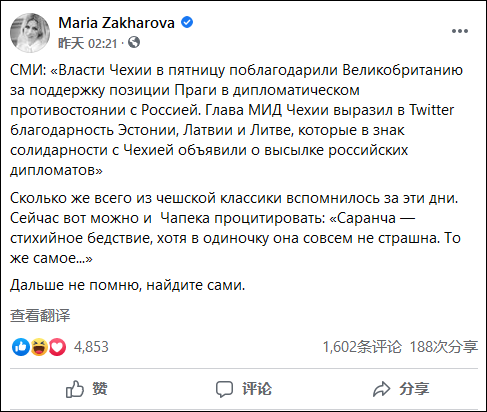Screen dimensions: 487x412
Task: Click the Twitter mention in post text
Action: (x=431, y=110)
